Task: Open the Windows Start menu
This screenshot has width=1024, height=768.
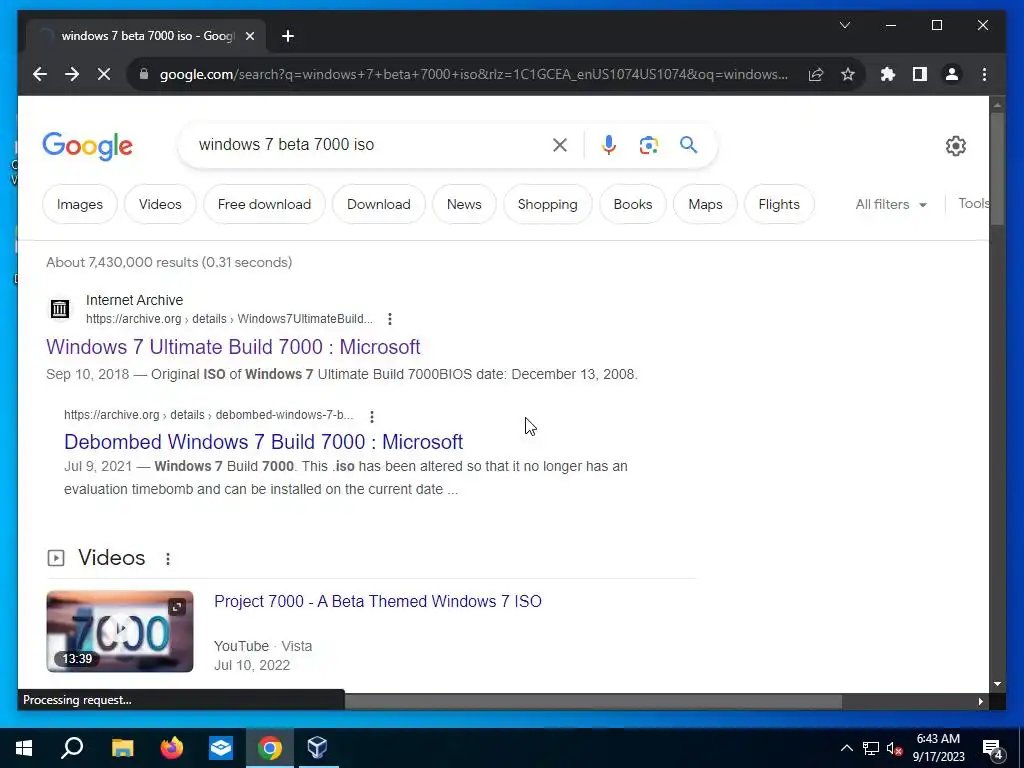Action: point(24,748)
